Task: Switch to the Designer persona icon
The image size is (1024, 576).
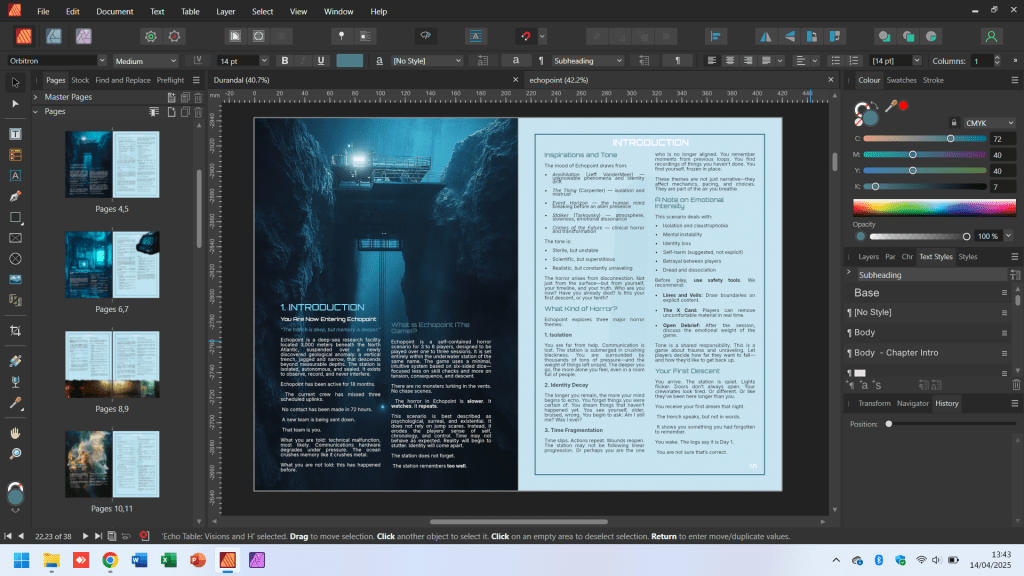Action: (x=54, y=36)
